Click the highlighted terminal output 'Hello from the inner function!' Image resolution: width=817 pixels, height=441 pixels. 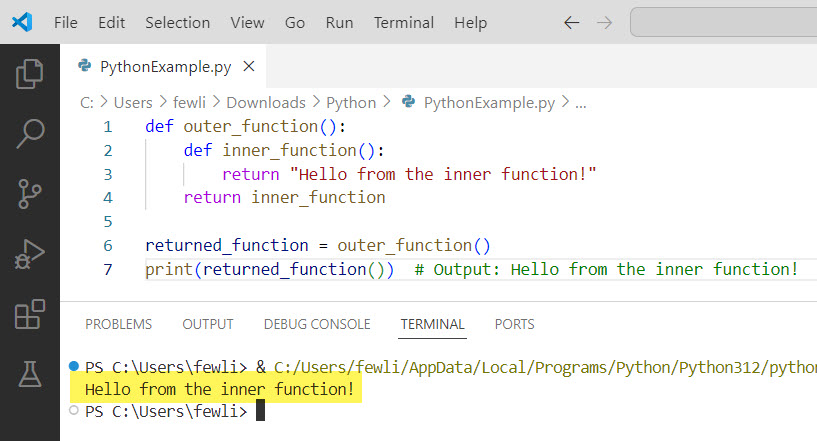tap(219, 389)
